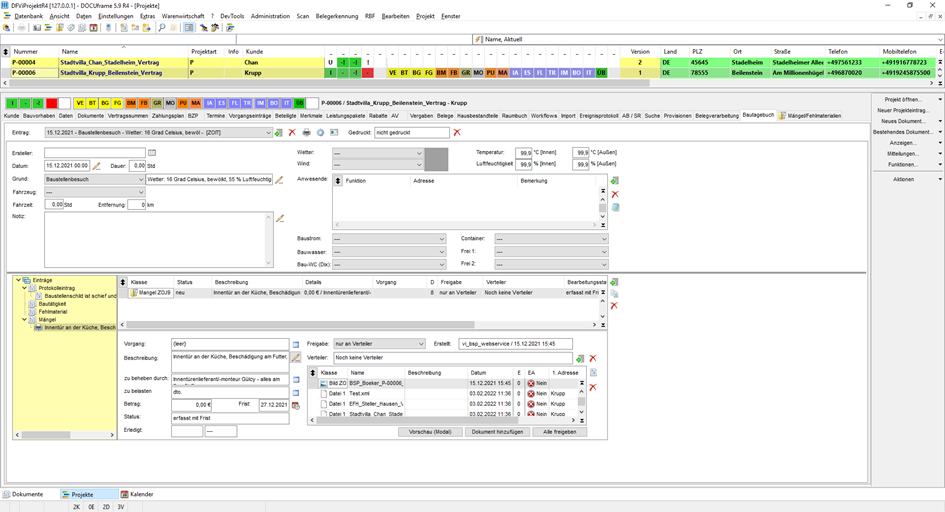
Task: Open 'zu belasten' selection icon
Action: (296, 393)
